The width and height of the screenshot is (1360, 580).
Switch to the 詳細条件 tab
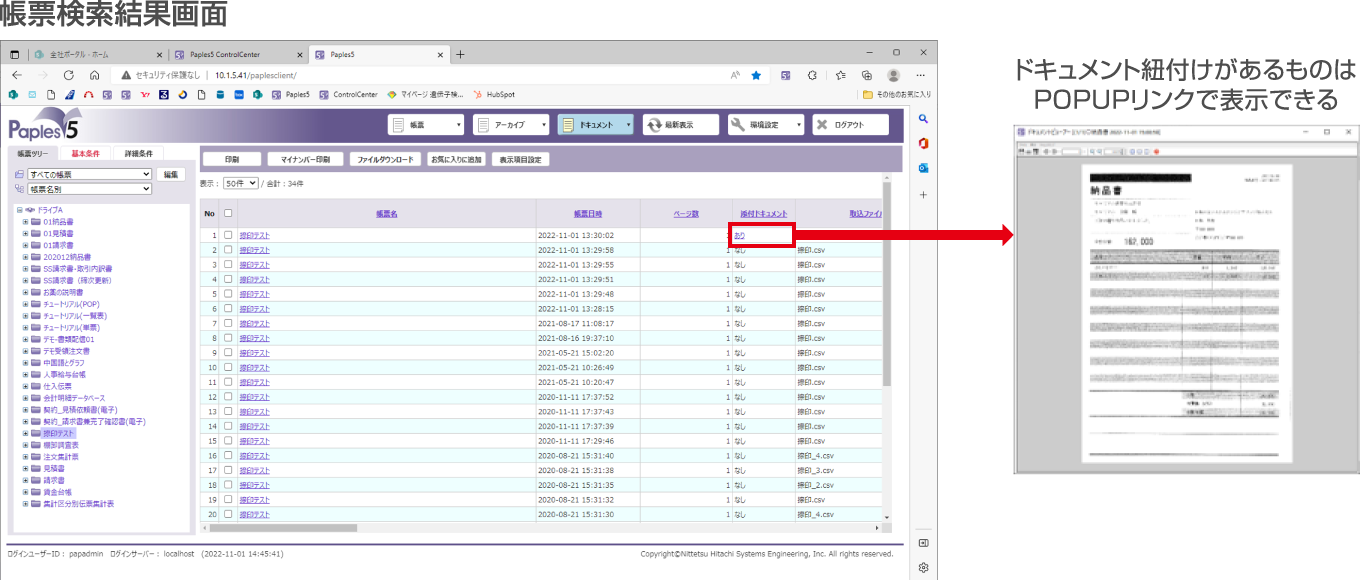[x=139, y=153]
